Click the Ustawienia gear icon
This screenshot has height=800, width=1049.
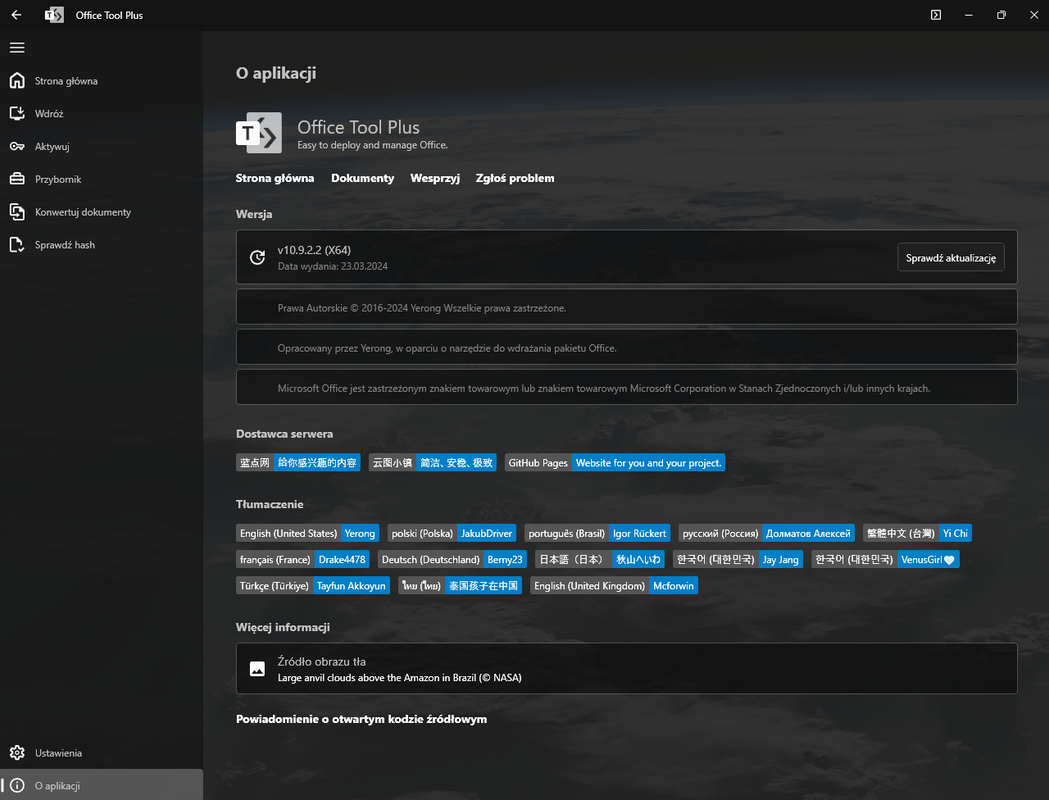(x=17, y=753)
